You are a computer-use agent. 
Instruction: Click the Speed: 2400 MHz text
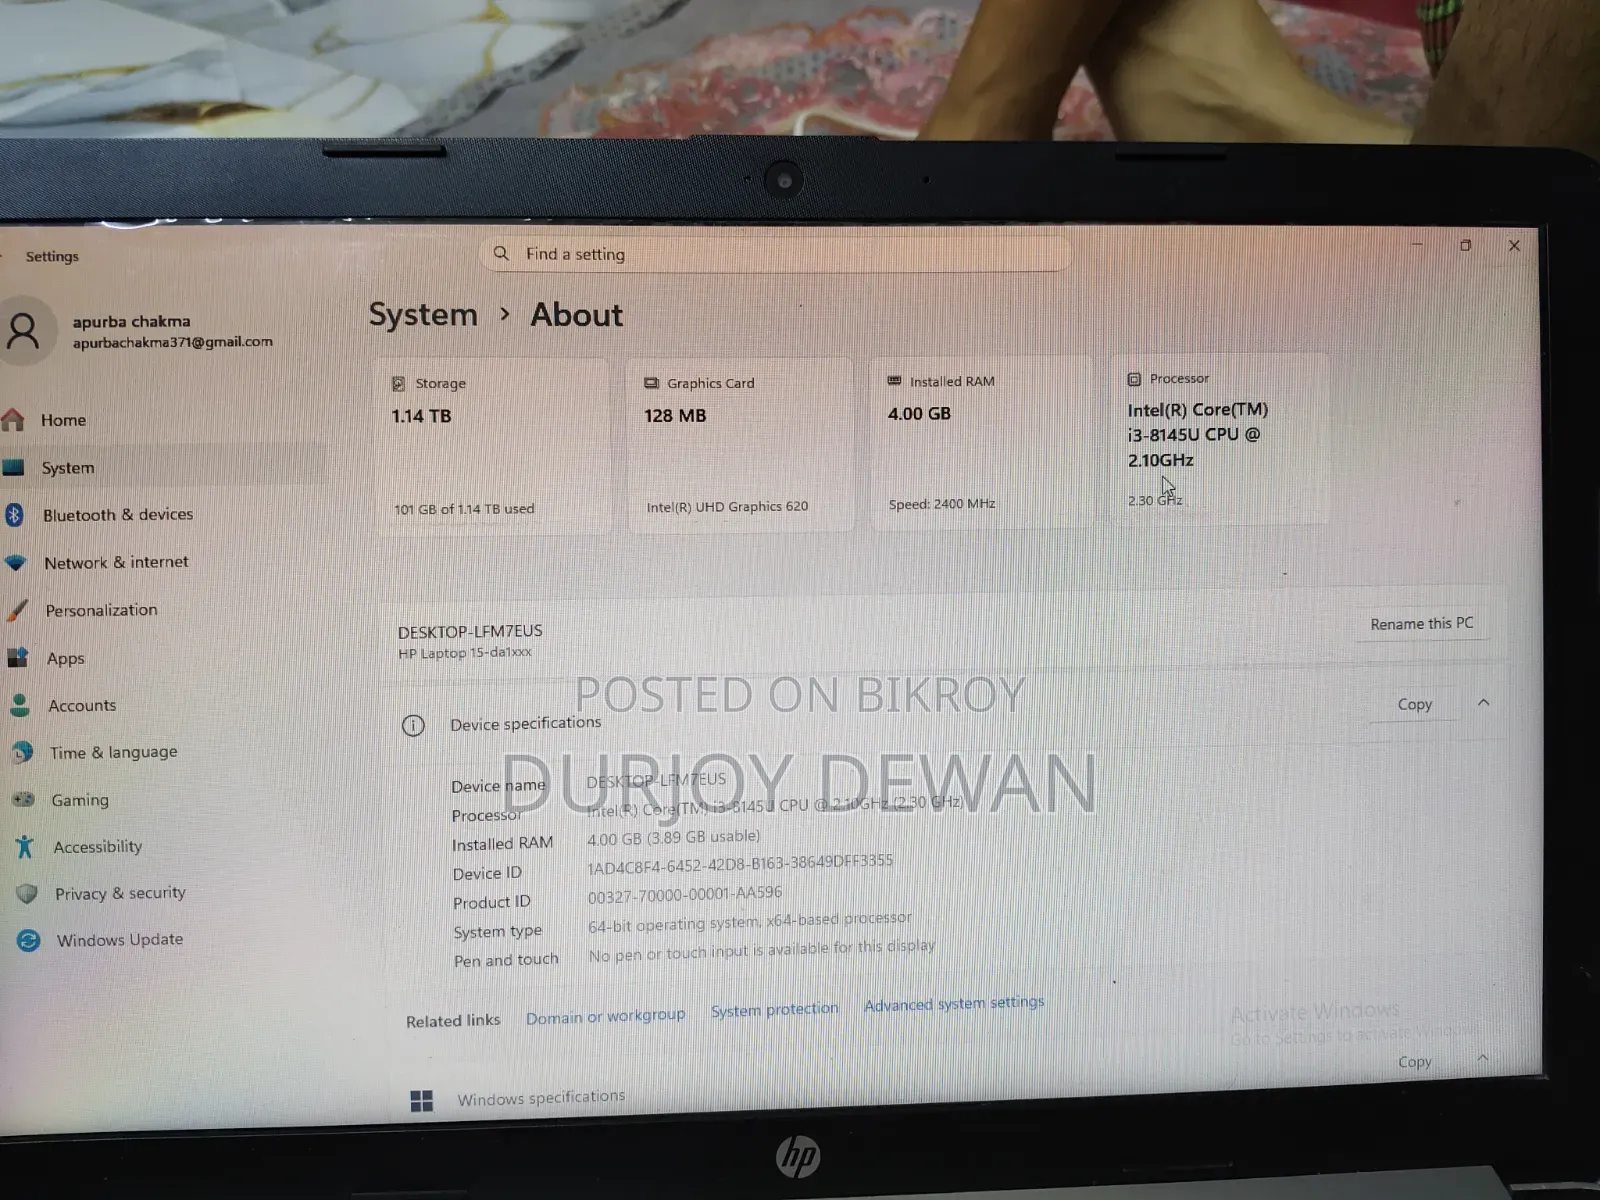tap(942, 504)
